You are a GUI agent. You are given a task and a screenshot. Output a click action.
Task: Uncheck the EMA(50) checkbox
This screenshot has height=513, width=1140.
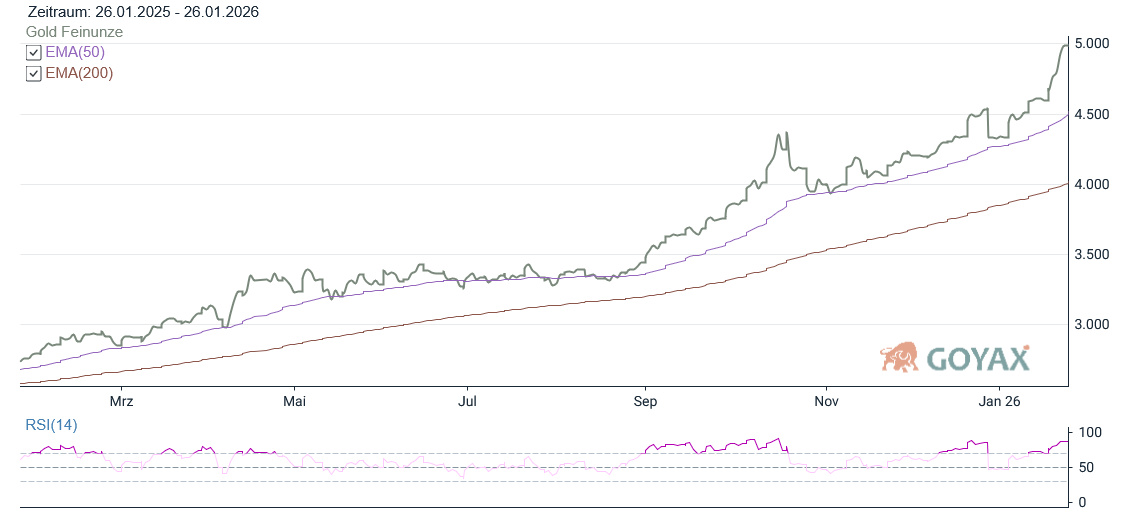[34, 53]
